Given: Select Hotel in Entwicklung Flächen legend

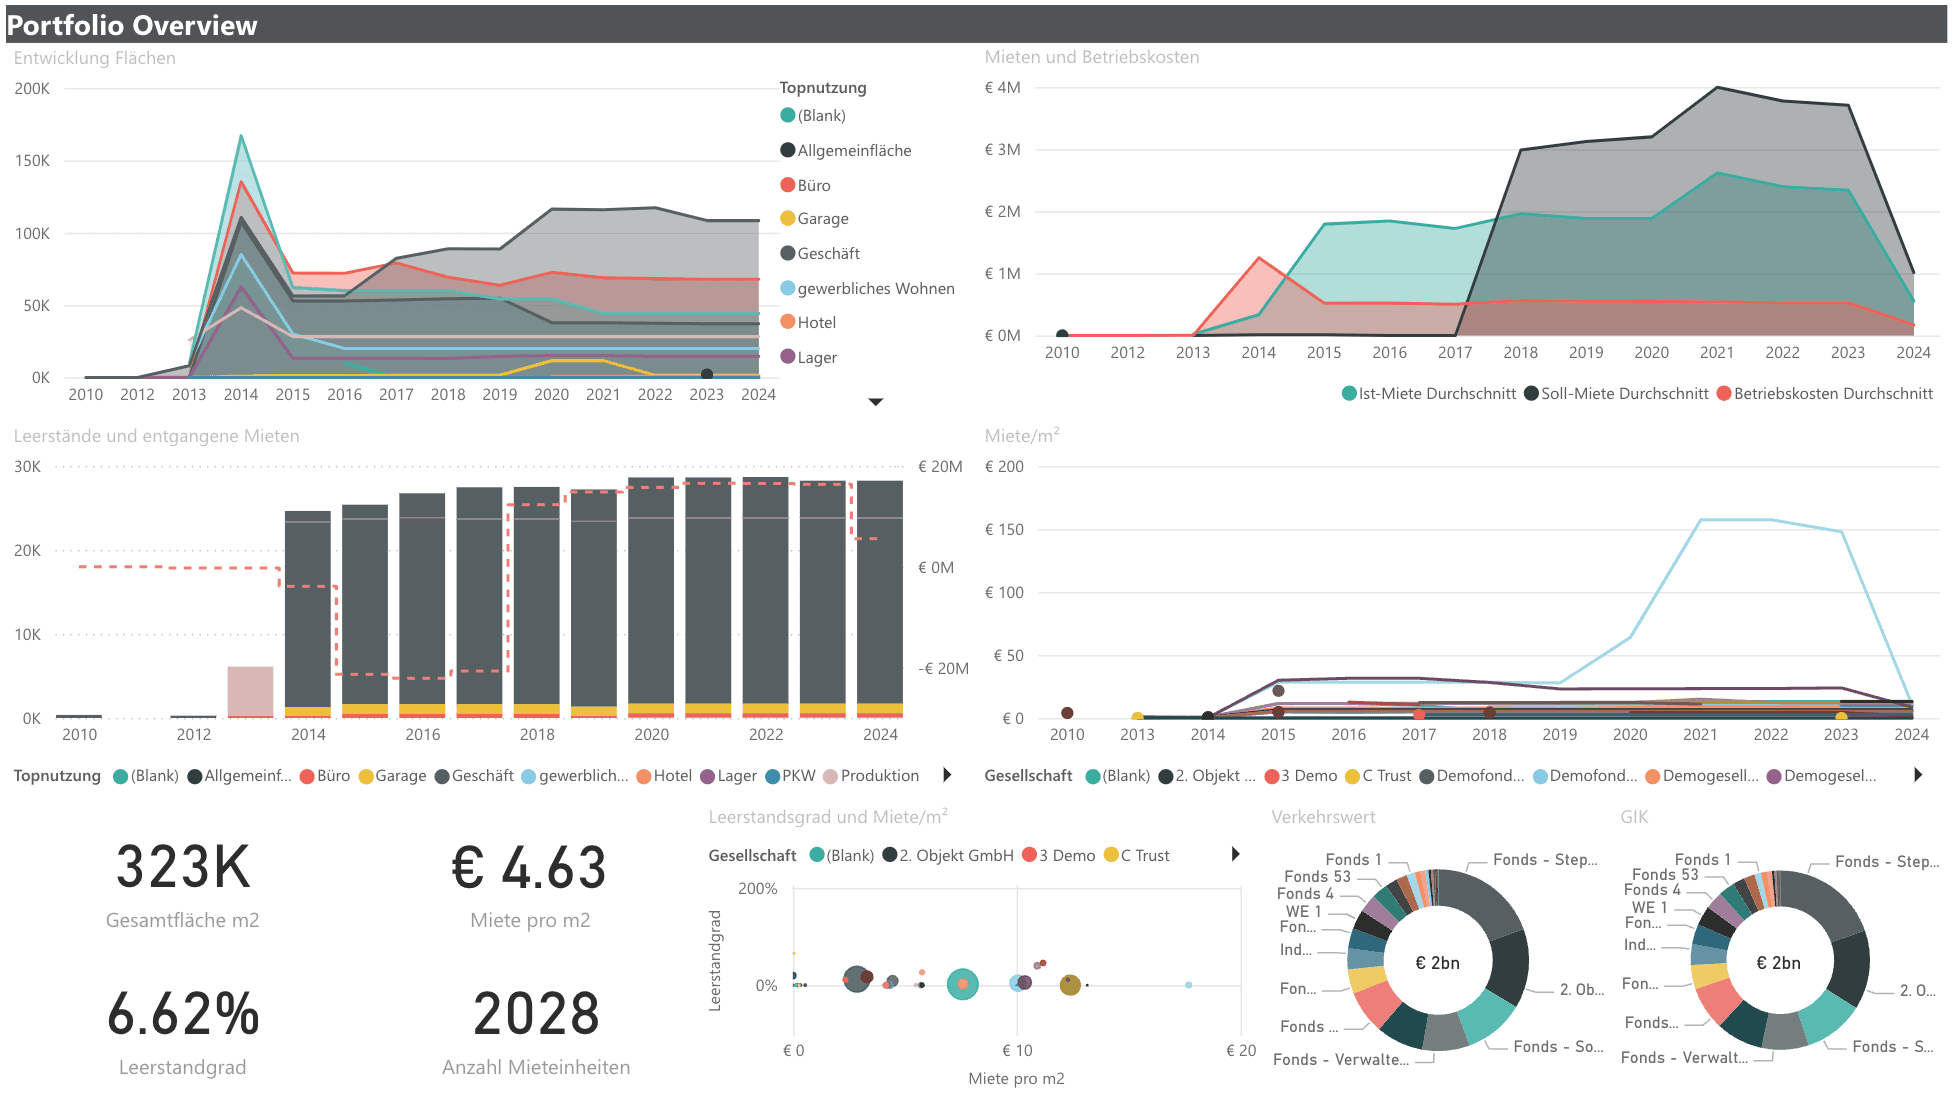Looking at the screenshot, I should 808,323.
